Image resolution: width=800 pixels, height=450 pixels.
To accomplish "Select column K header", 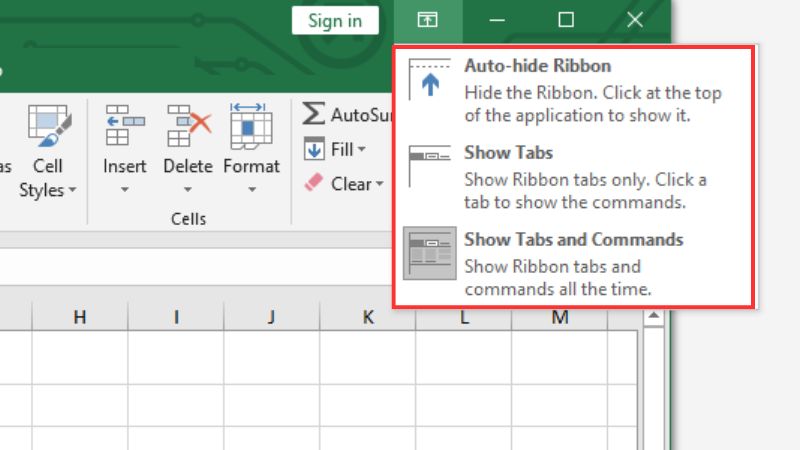I will pyautogui.click(x=368, y=318).
